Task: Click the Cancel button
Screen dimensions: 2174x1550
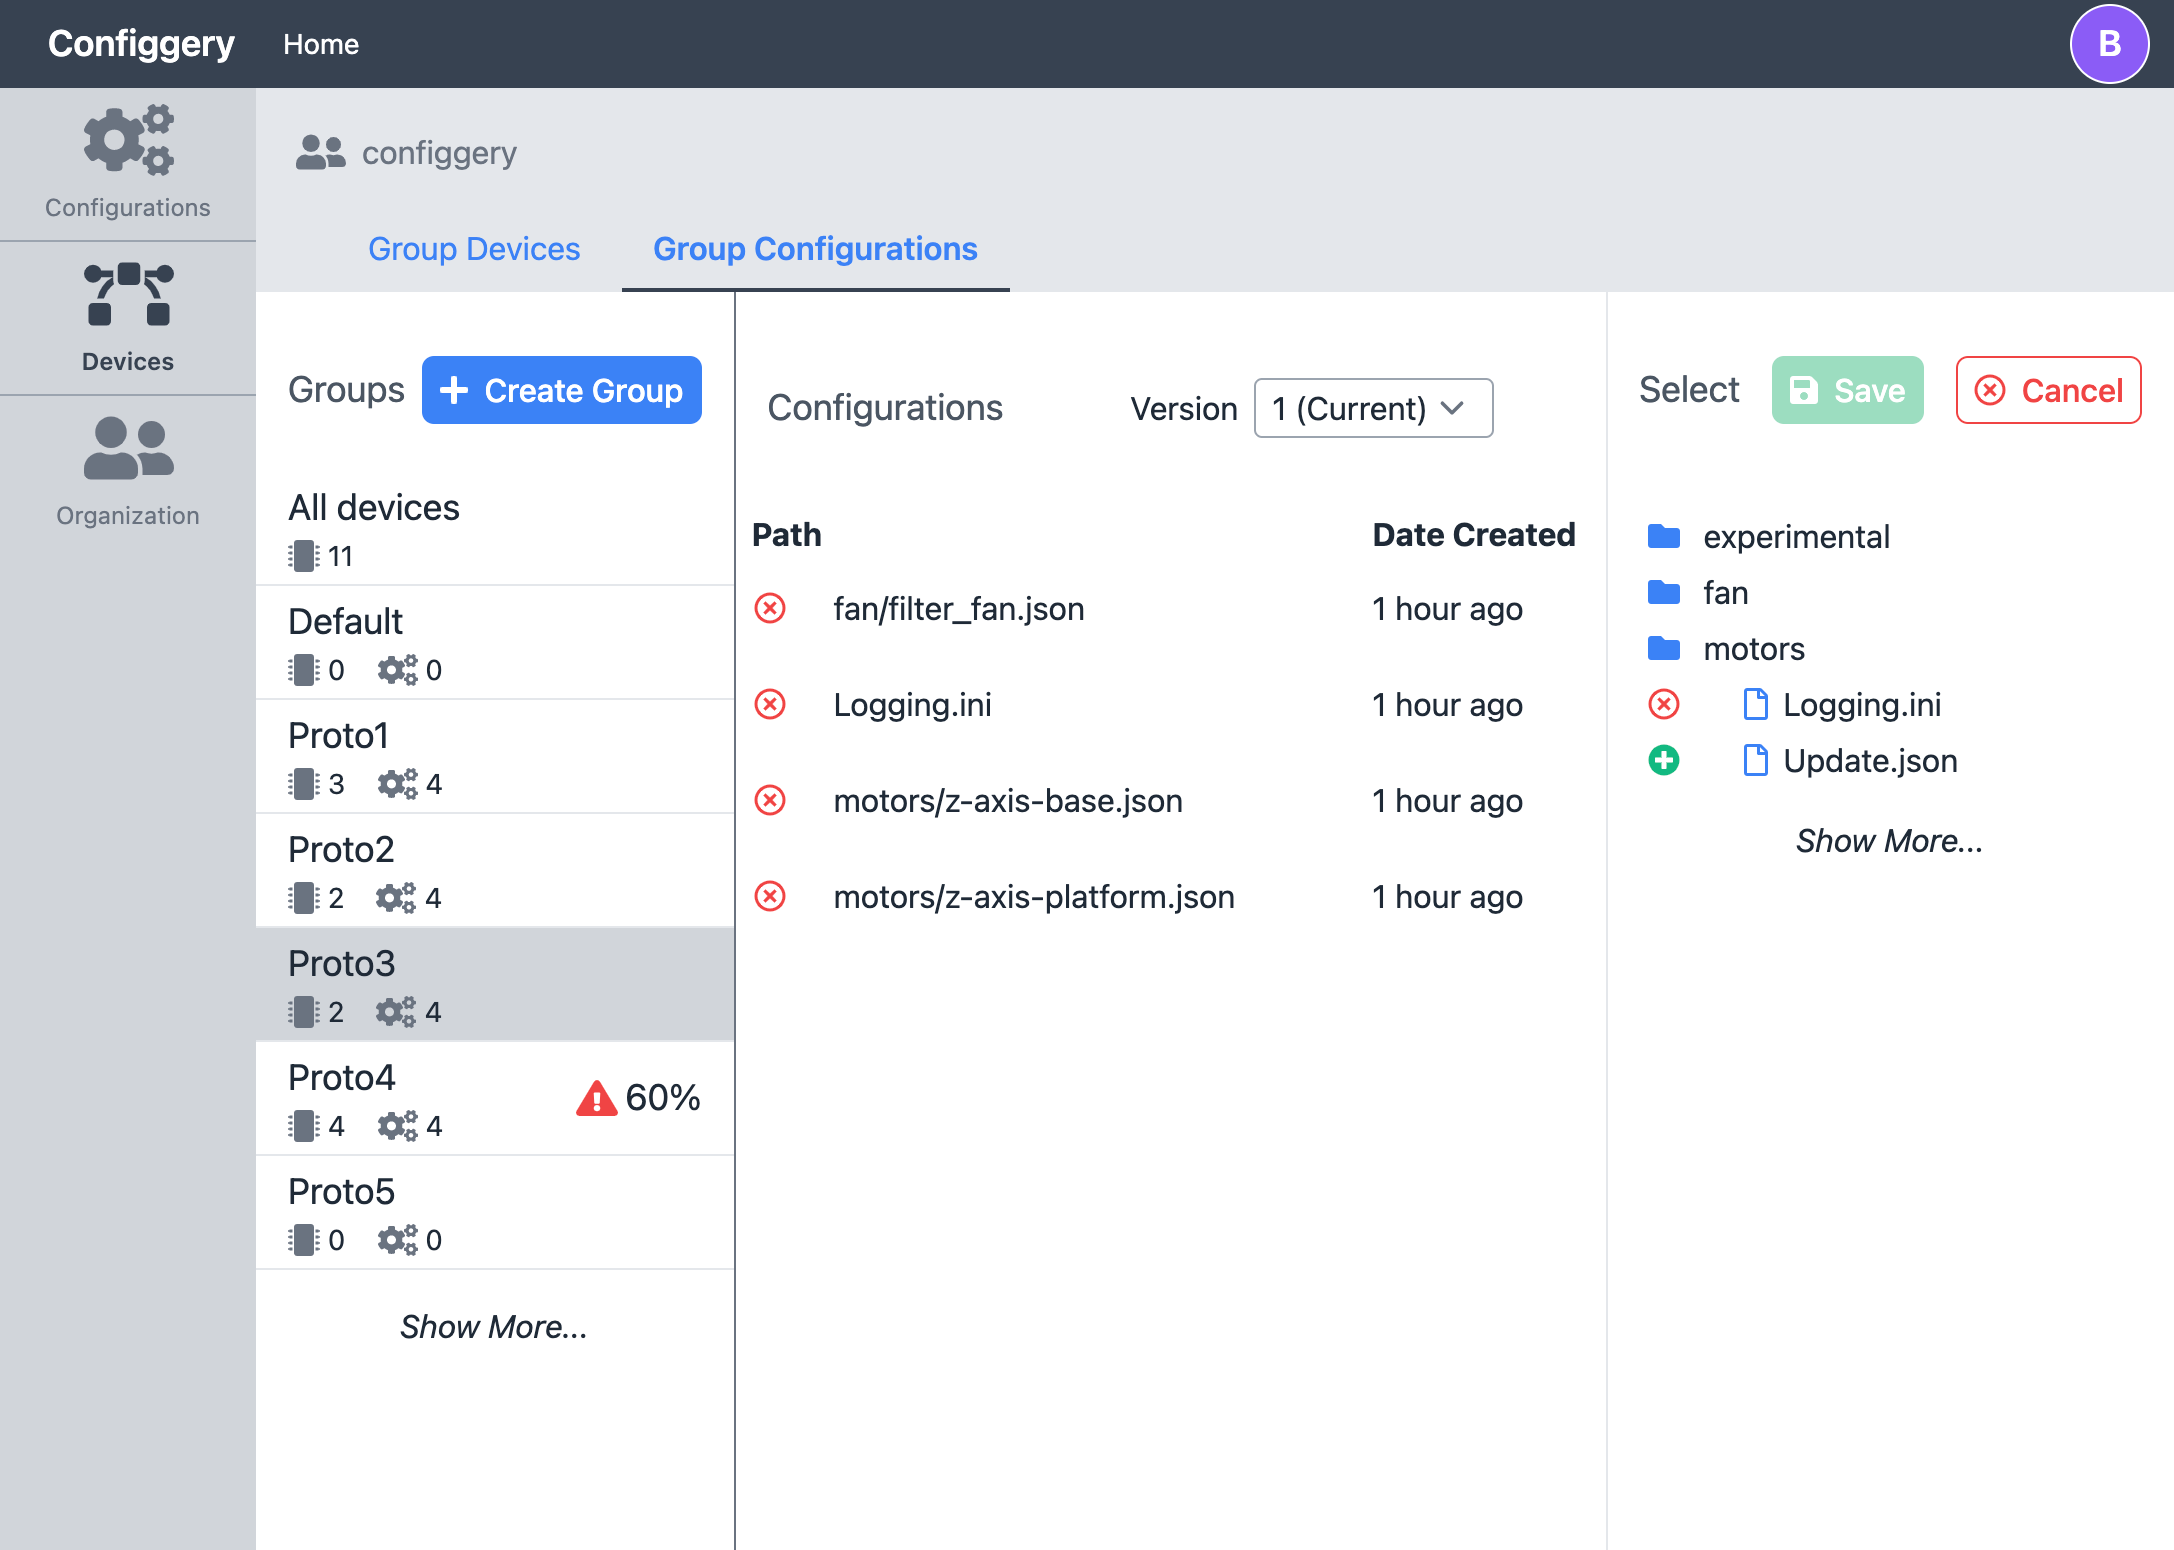Action: (2047, 390)
